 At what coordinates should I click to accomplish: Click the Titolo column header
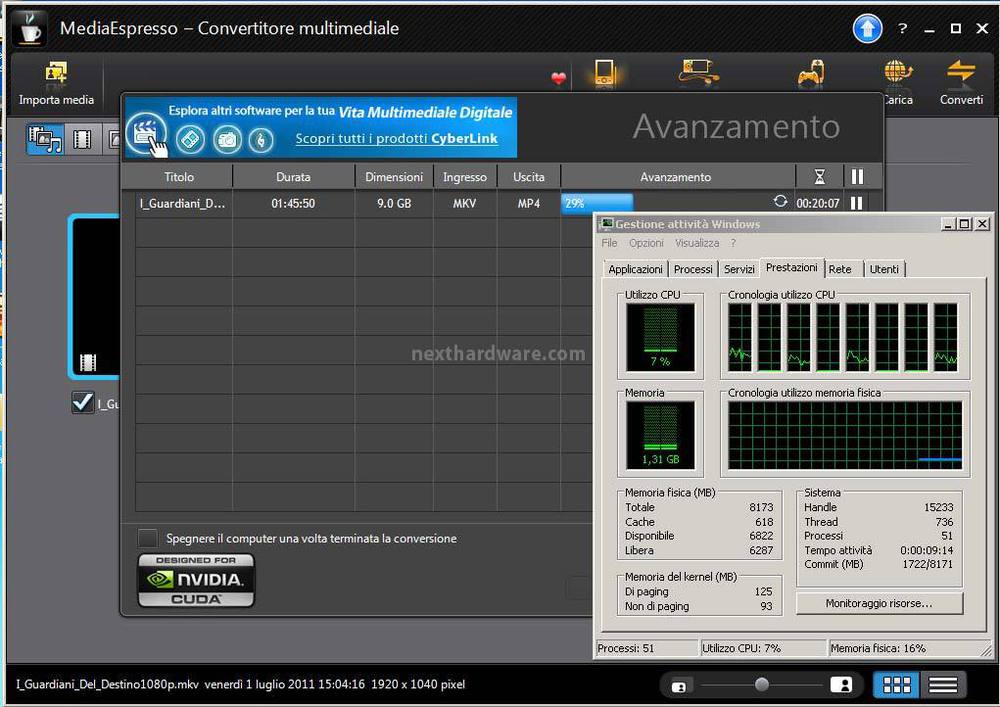[179, 177]
